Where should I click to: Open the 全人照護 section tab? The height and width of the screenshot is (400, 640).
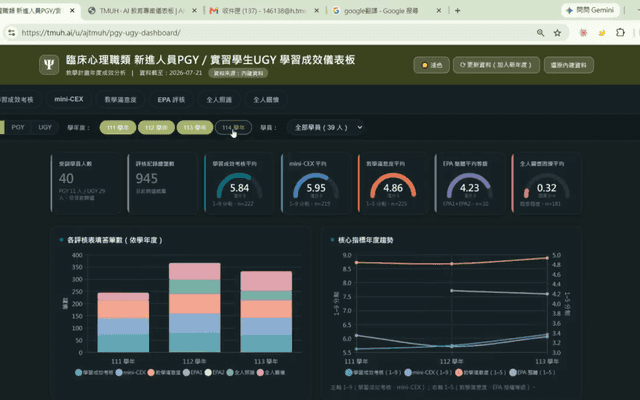click(219, 99)
